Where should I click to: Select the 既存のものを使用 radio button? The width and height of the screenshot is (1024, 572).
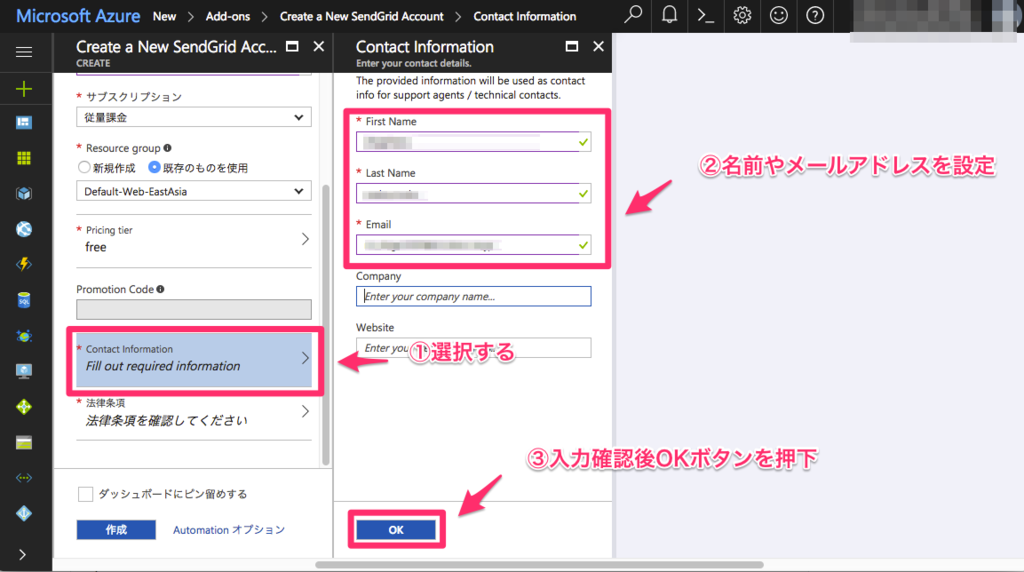point(154,167)
